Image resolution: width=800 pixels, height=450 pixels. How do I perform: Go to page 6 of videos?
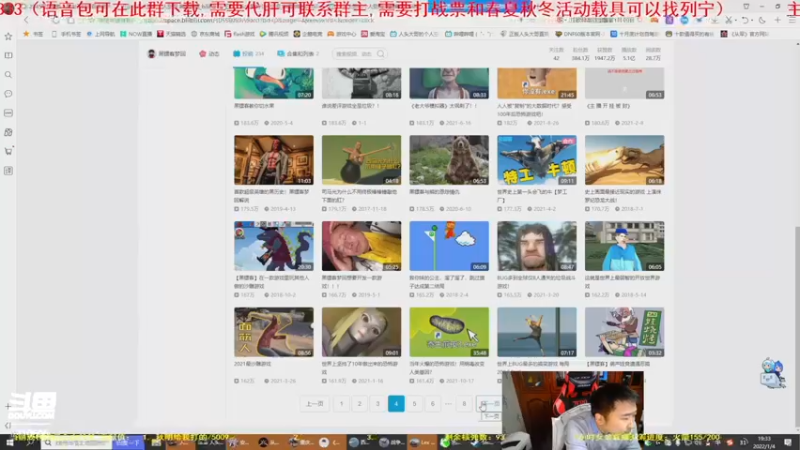tap(433, 404)
